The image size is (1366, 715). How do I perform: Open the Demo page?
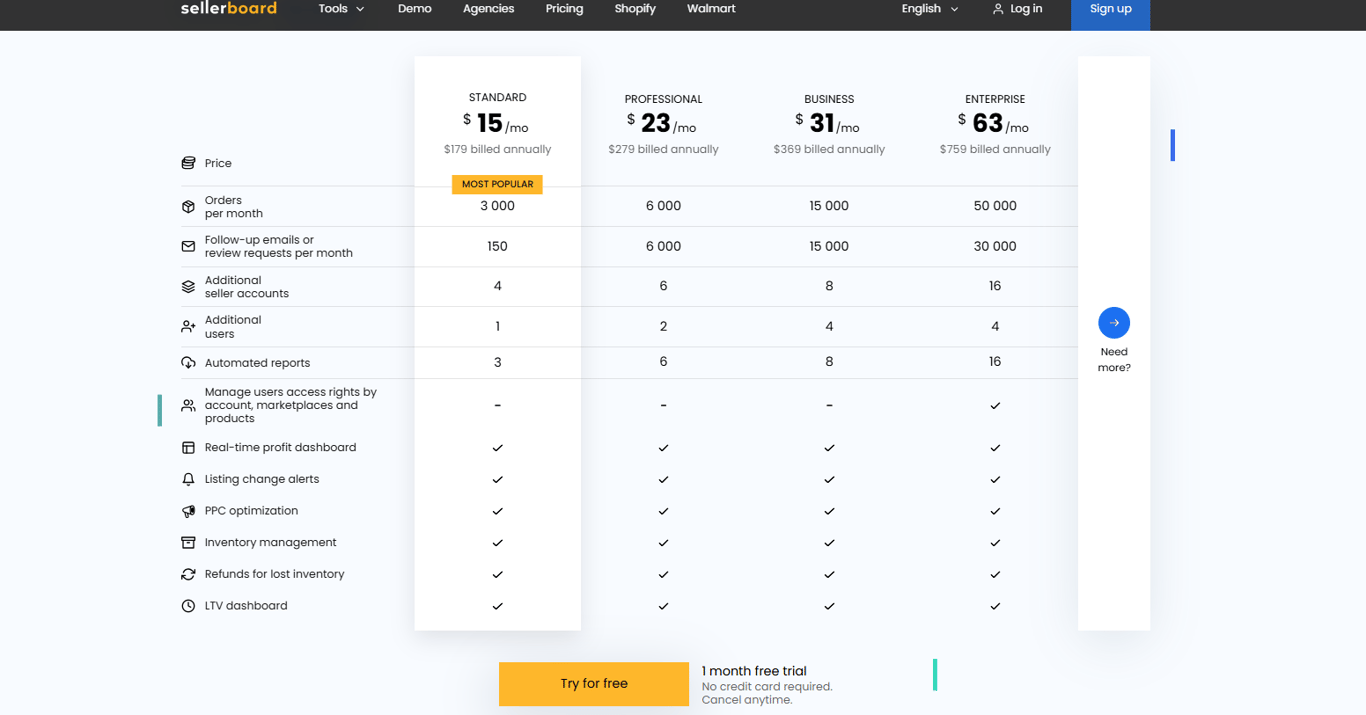(415, 8)
